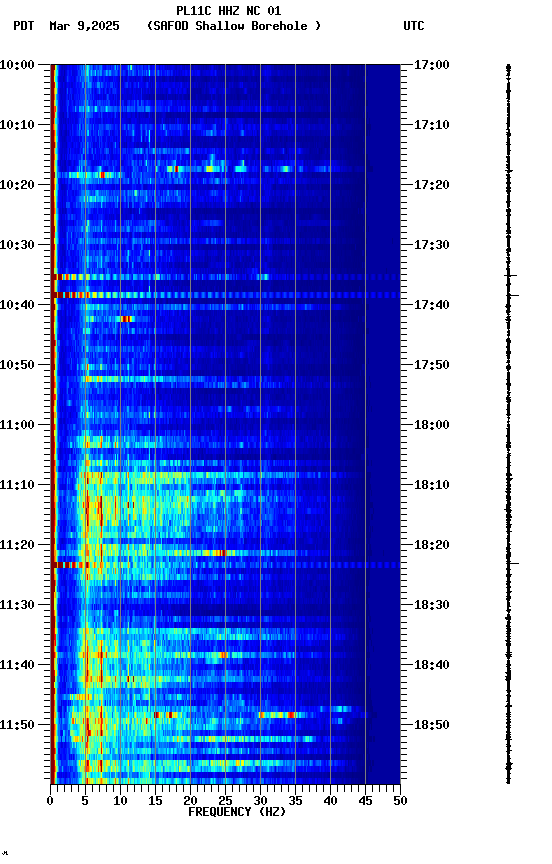Image resolution: width=552 pixels, height=864 pixels.
Task: Click the '10:20' PDT time label
Action: (x=17, y=185)
